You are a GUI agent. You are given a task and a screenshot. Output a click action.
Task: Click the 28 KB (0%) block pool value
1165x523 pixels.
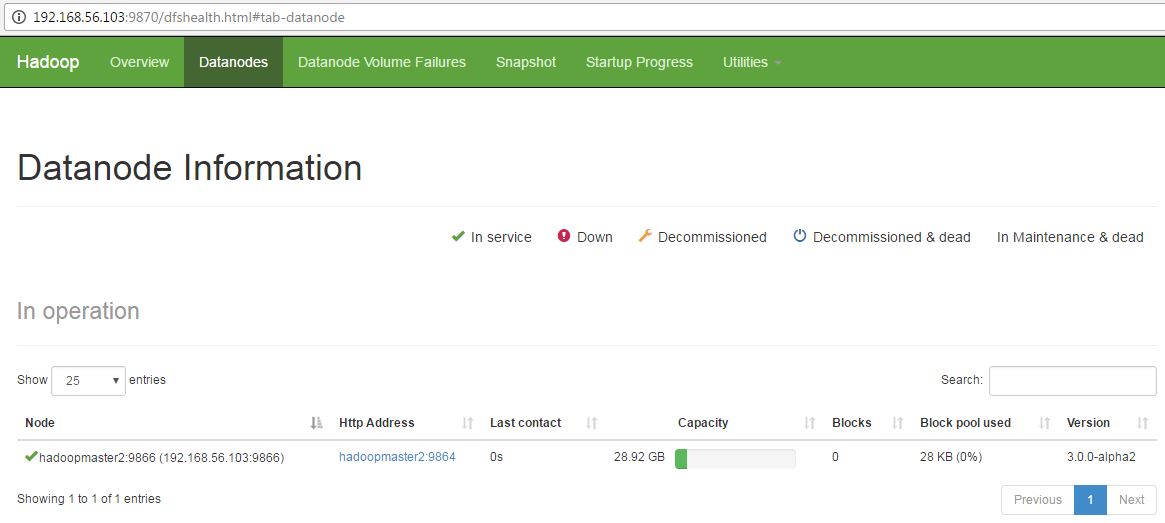(x=950, y=457)
